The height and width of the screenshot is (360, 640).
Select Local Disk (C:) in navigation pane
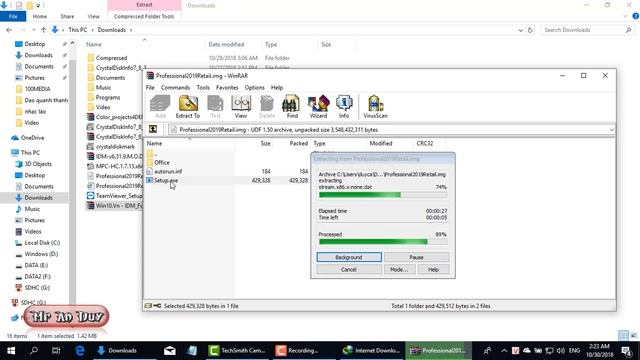[42, 242]
